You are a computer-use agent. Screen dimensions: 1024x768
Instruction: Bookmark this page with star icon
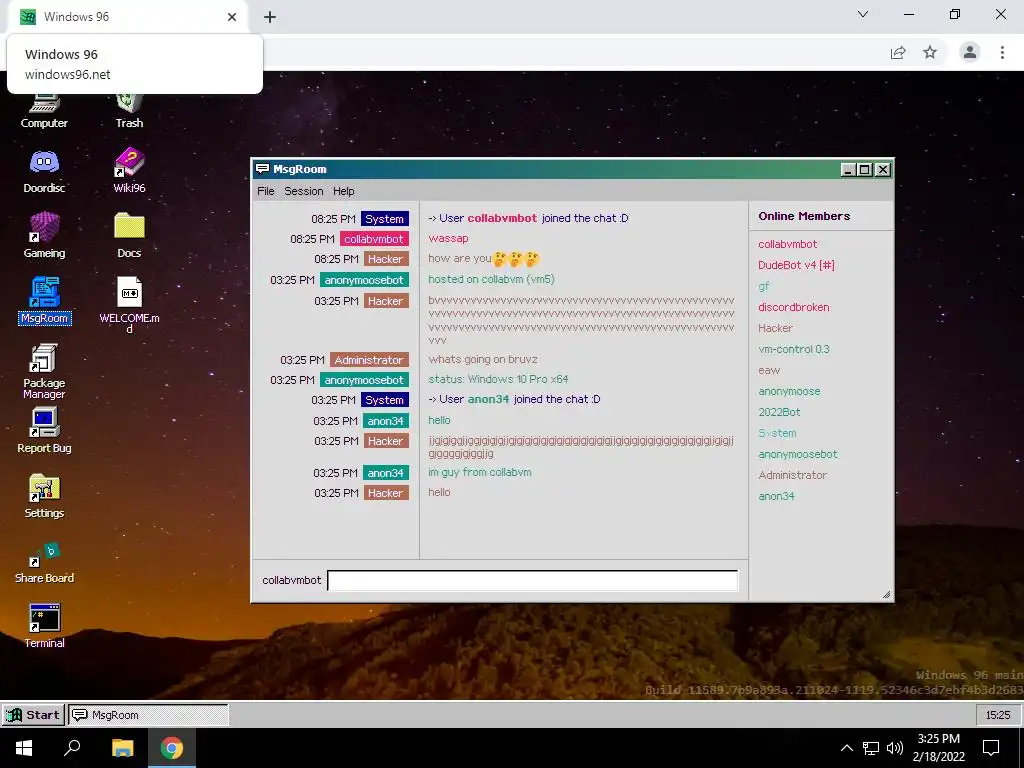pos(930,52)
